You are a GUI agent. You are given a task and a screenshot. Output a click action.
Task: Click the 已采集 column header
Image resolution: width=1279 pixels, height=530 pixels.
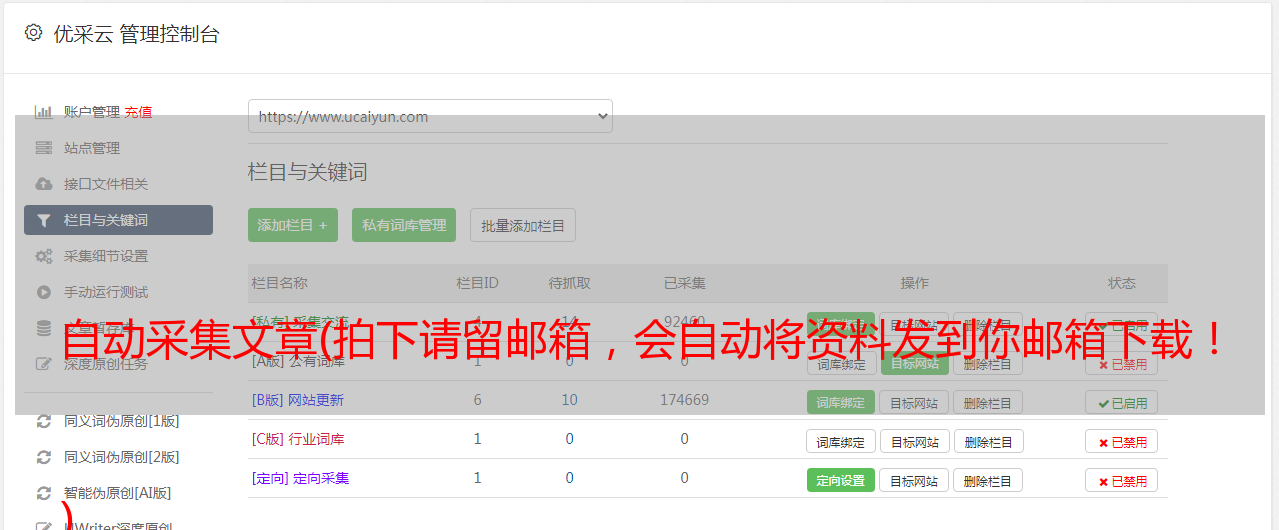tap(684, 283)
